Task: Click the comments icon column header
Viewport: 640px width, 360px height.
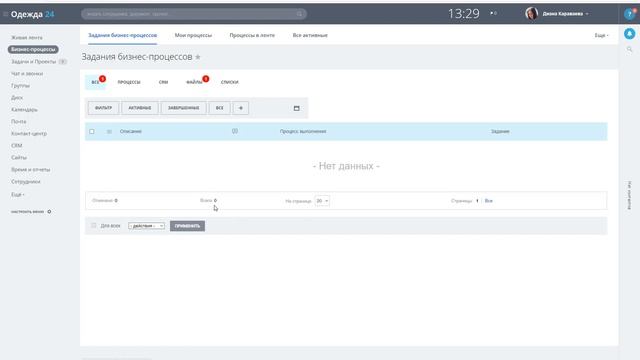Action: 235,131
